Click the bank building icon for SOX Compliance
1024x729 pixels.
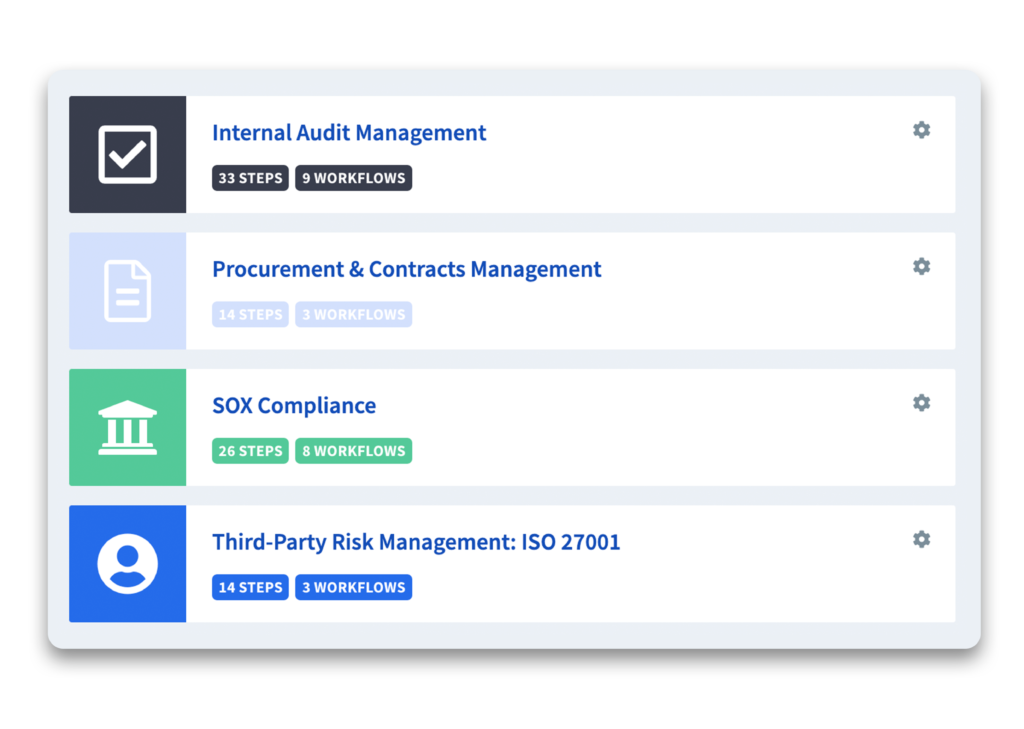pyautogui.click(x=127, y=427)
